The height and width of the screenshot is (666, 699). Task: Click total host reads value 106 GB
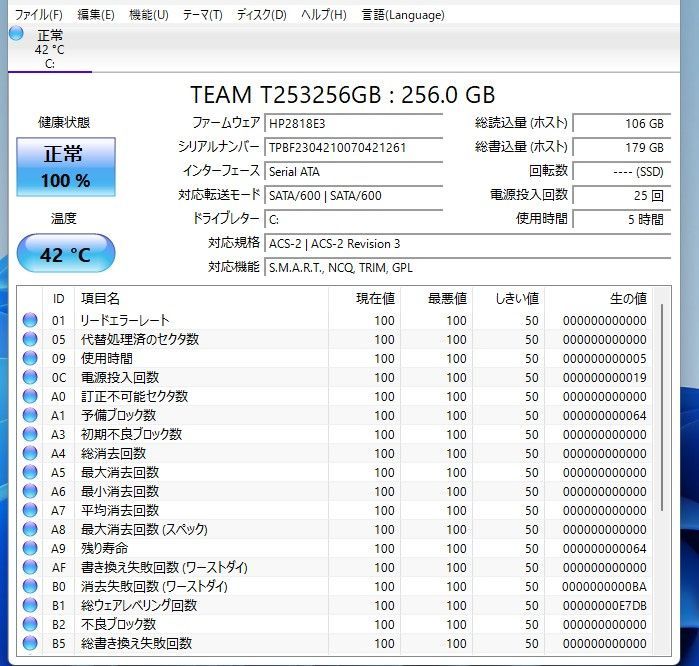tap(621, 123)
